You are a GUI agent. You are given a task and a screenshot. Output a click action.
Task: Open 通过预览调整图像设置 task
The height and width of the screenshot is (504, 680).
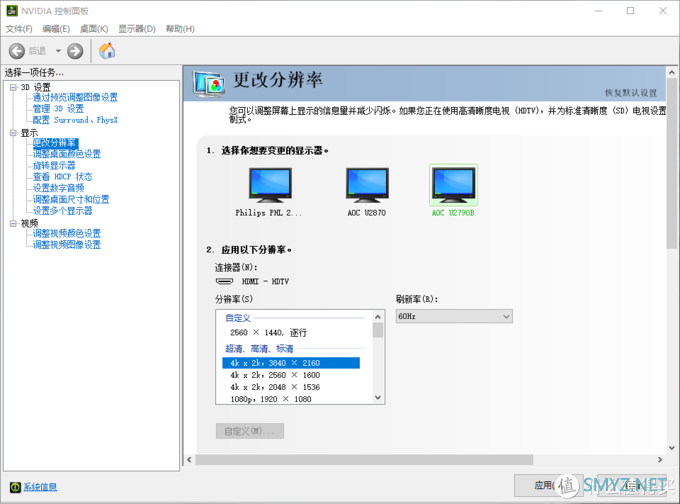[75, 97]
